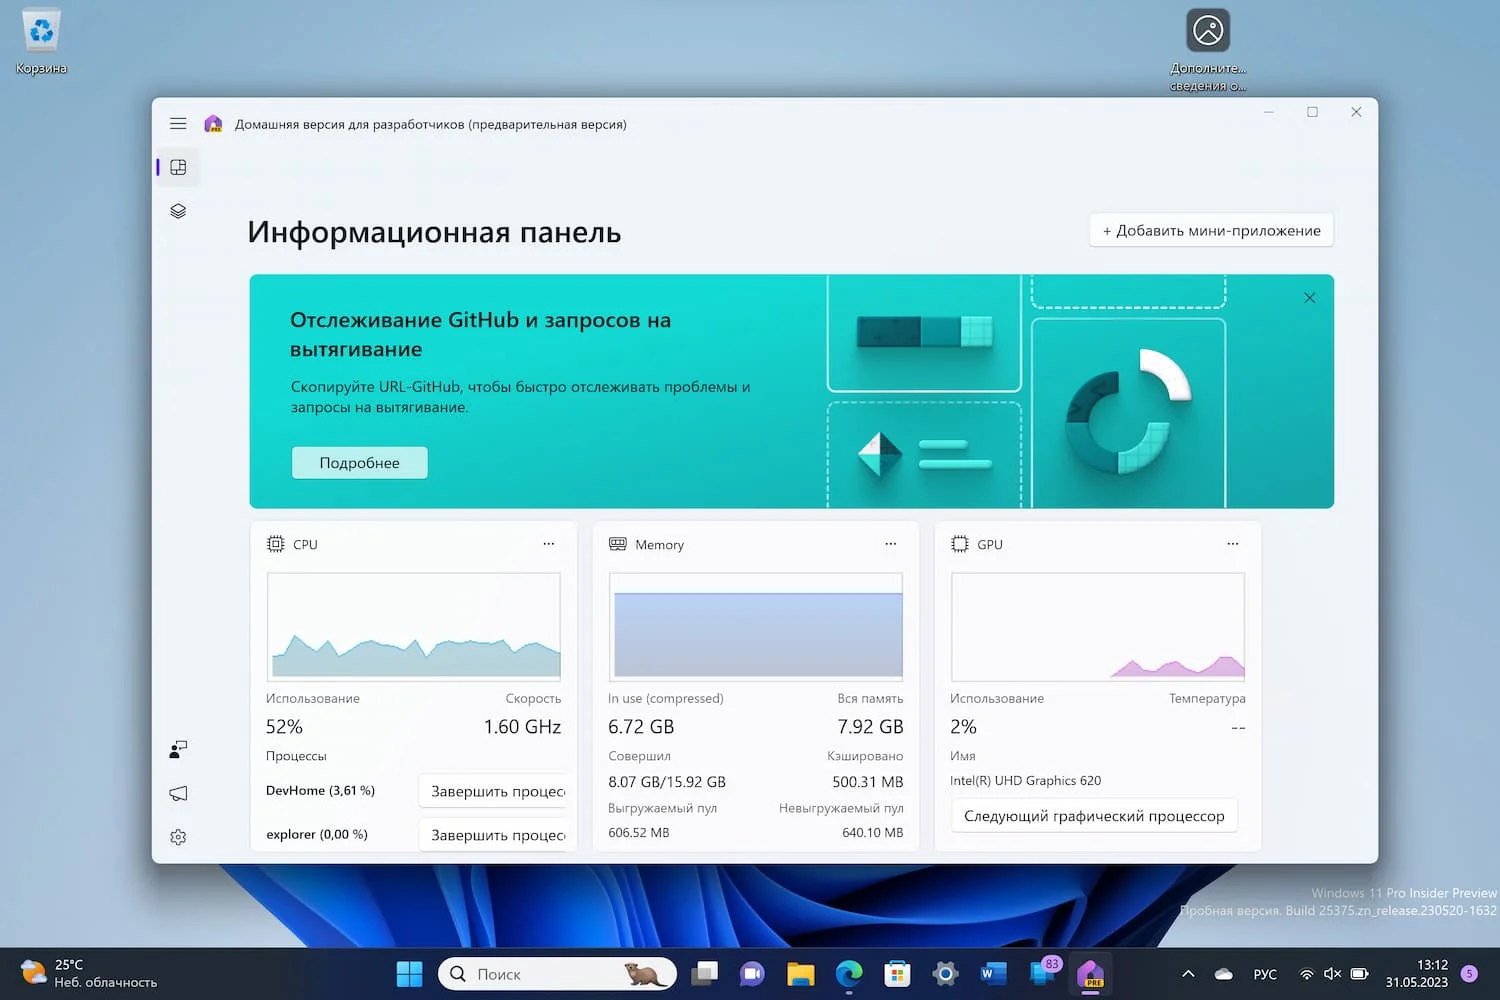Open the Settings gear in the sidebar

178,837
